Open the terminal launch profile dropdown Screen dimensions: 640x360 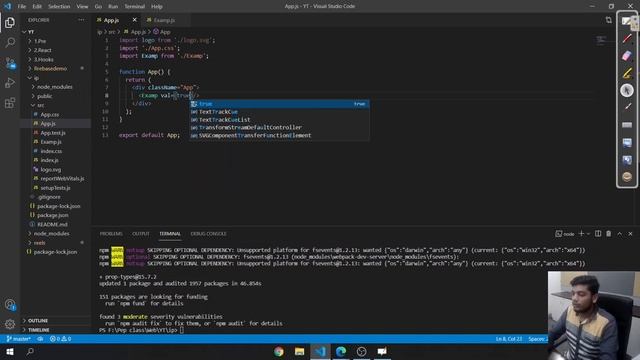[588, 233]
